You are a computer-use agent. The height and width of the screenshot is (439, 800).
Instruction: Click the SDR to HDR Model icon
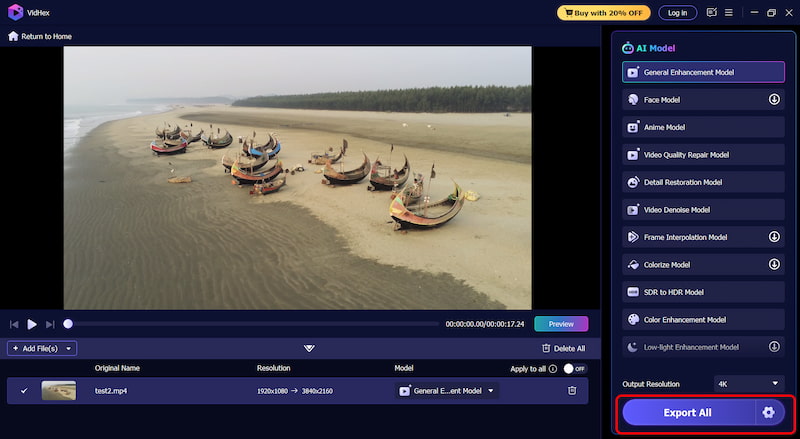point(633,292)
